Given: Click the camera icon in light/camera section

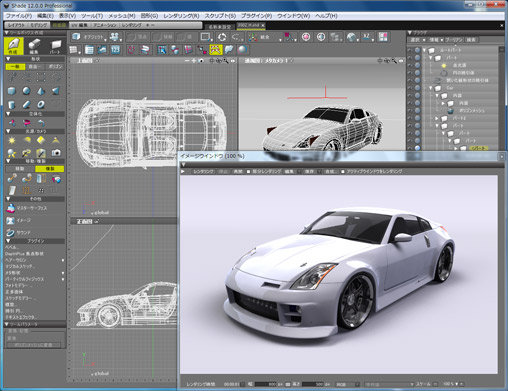Looking at the screenshot, I should (56, 153).
